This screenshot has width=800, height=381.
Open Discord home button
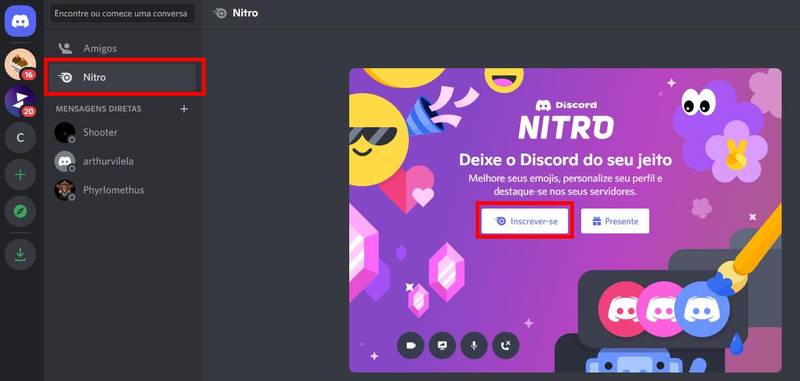20,21
